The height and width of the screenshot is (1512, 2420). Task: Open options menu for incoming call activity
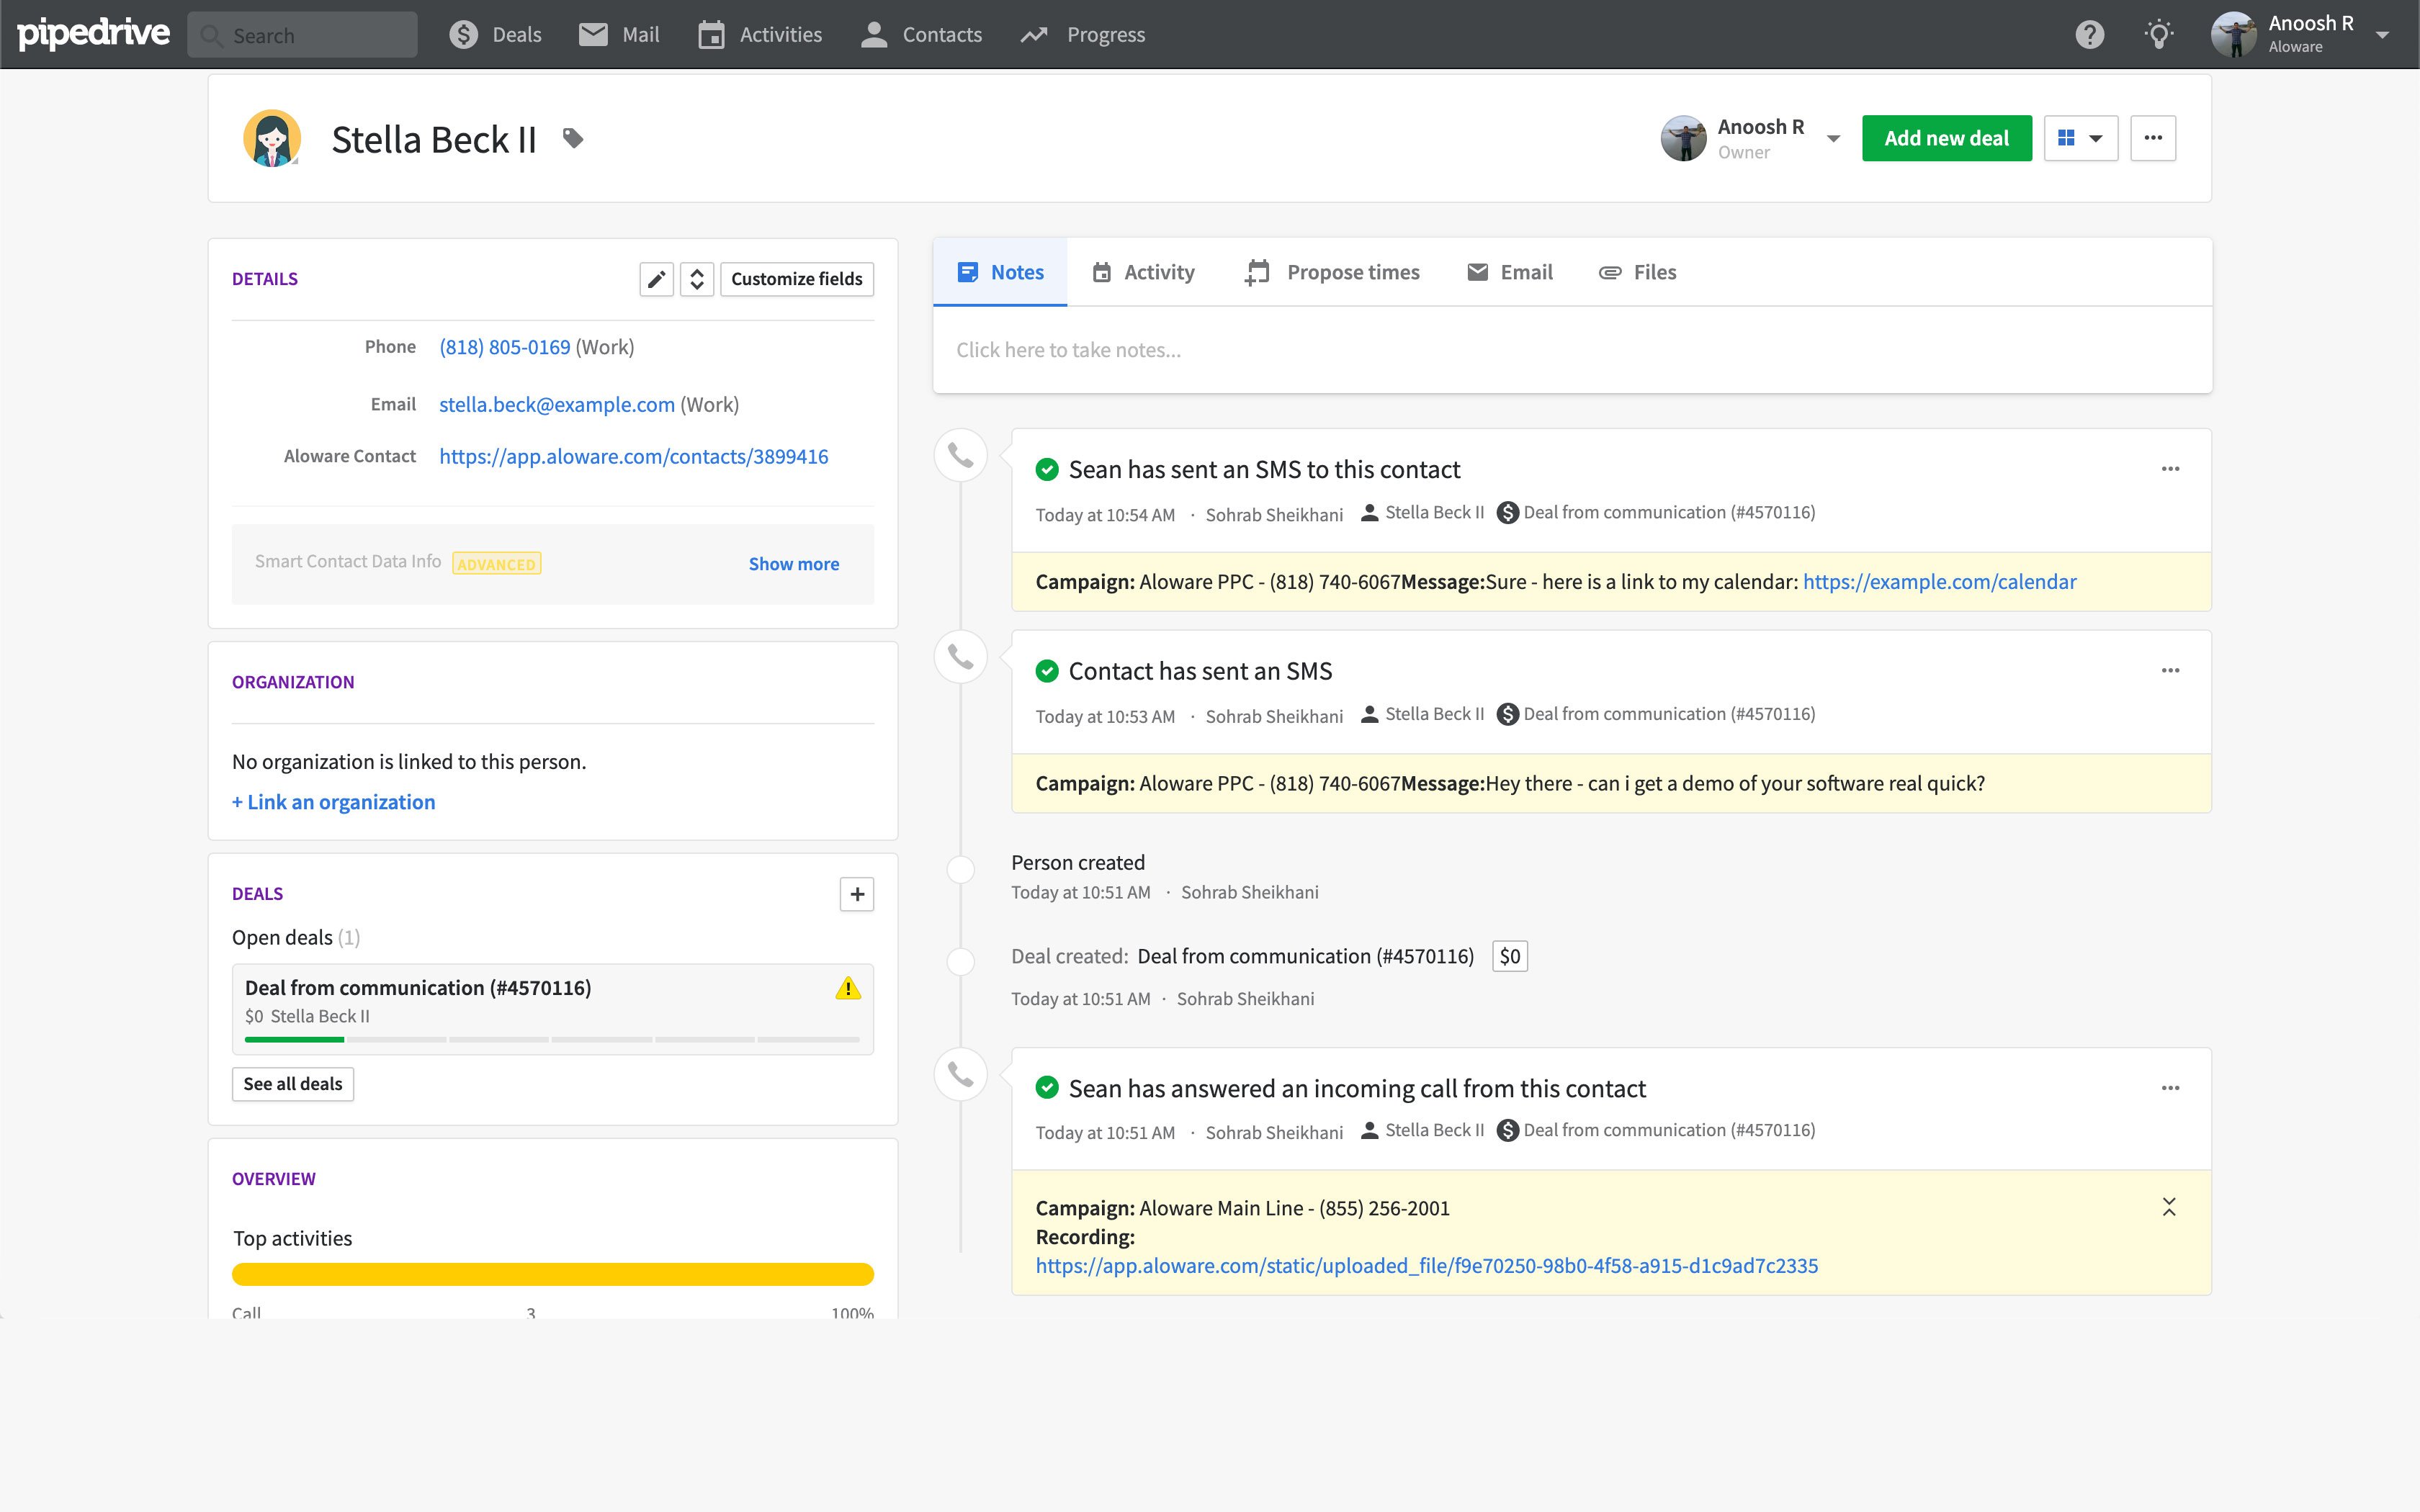click(x=2170, y=1088)
